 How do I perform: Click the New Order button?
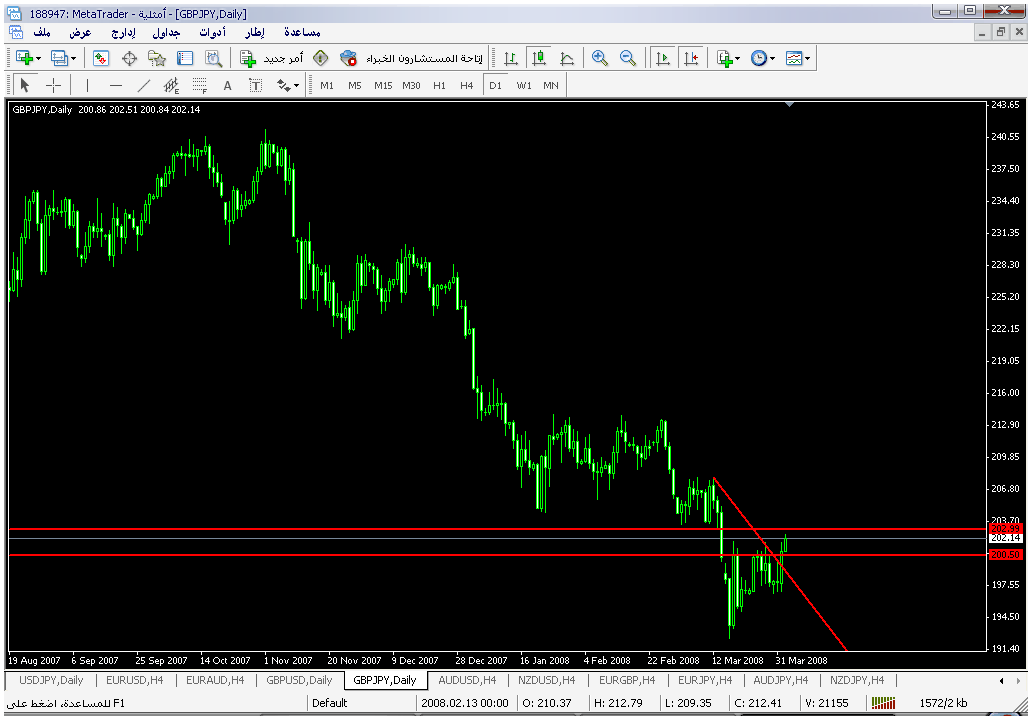[x=271, y=59]
